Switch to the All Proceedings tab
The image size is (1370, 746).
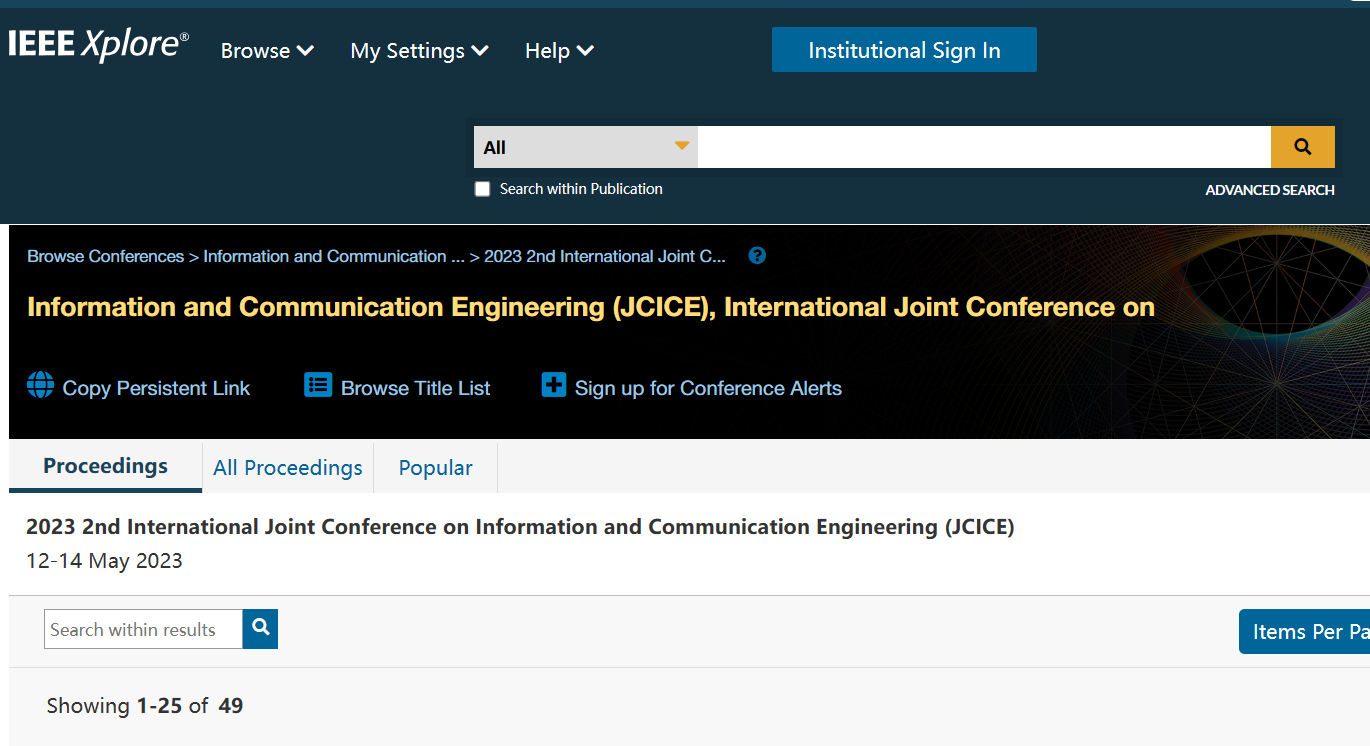pyautogui.click(x=288, y=468)
